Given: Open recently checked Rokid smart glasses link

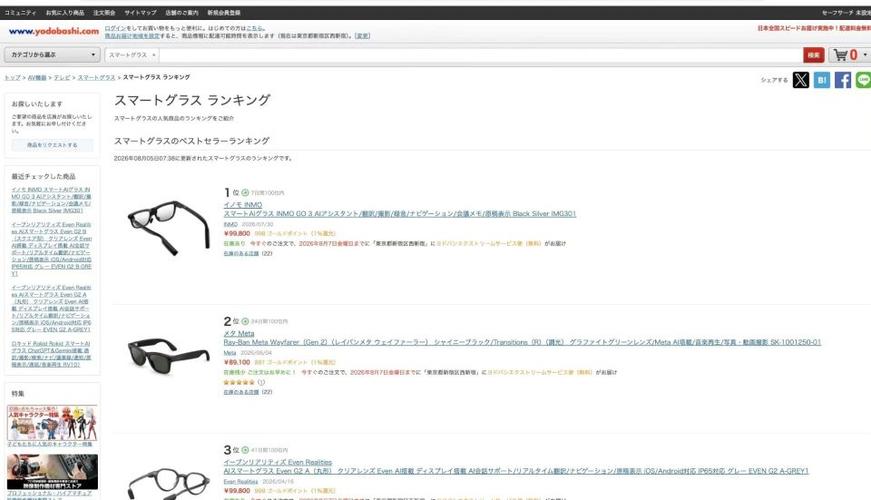Looking at the screenshot, I should (51, 354).
